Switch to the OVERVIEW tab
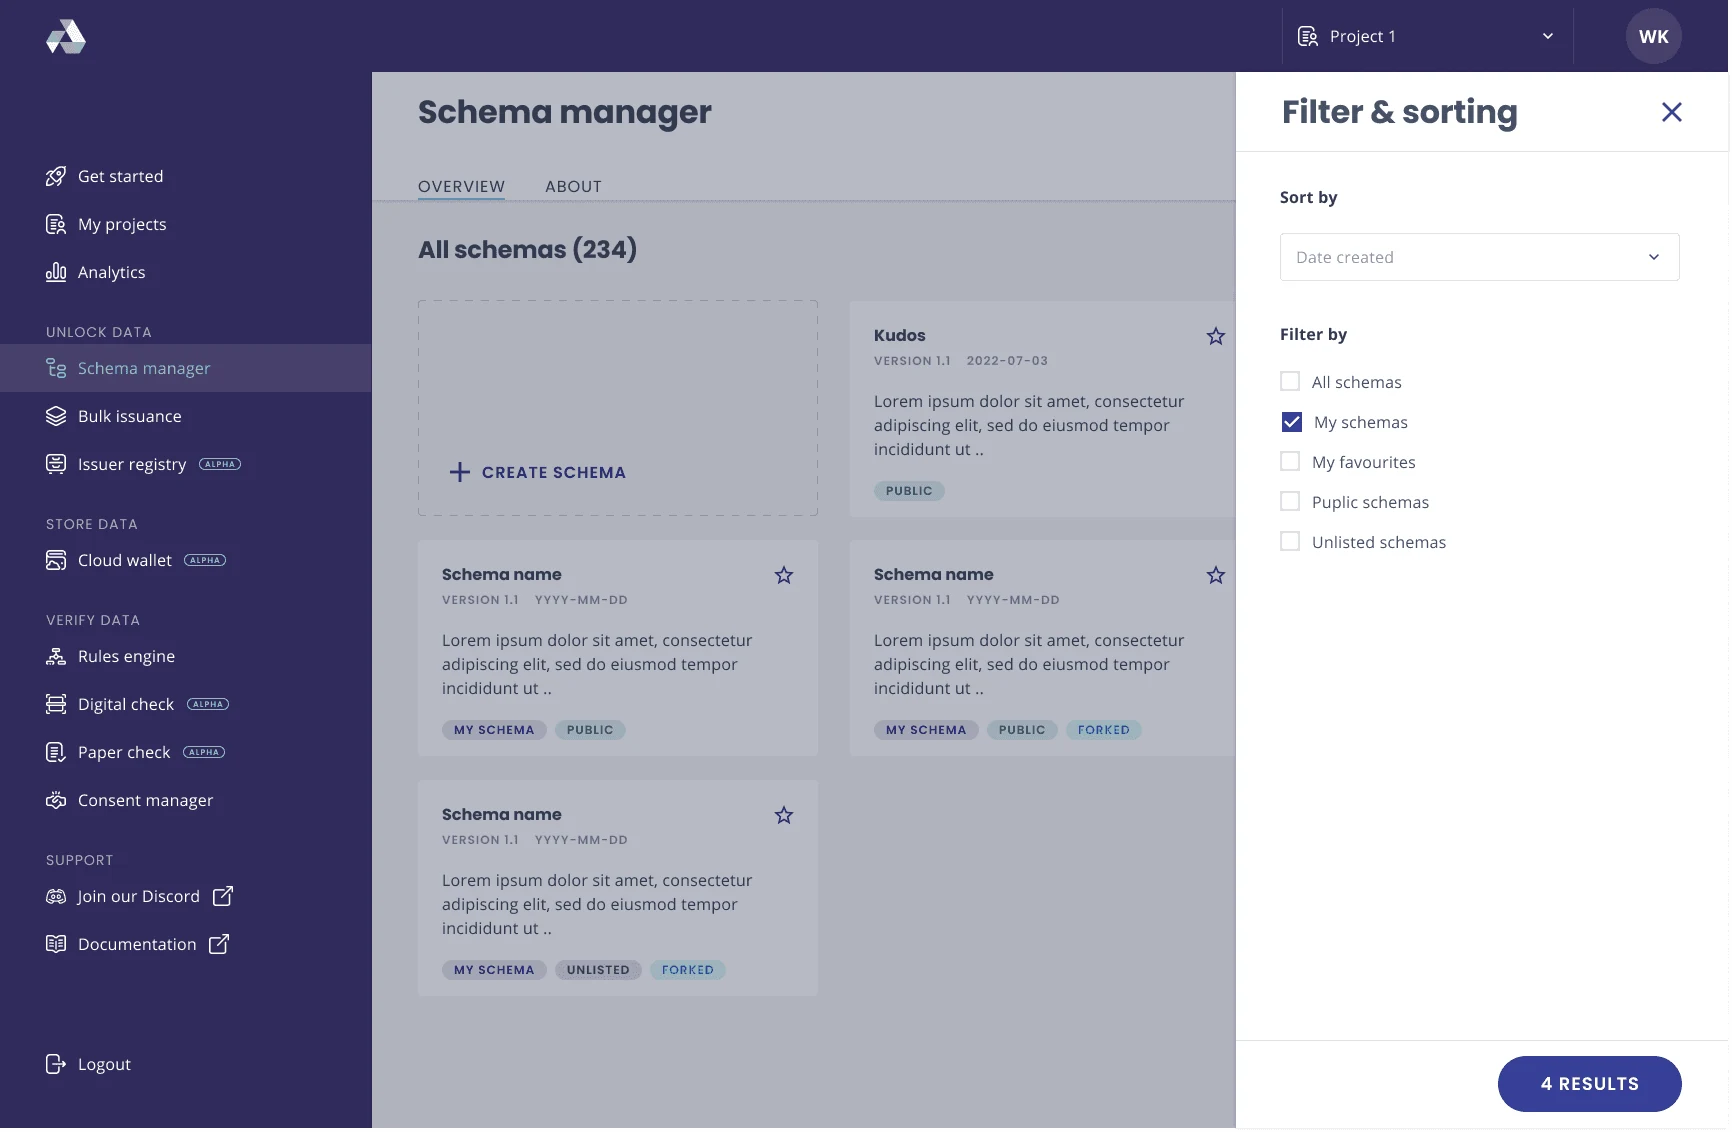This screenshot has height=1132, width=1732. (x=461, y=186)
